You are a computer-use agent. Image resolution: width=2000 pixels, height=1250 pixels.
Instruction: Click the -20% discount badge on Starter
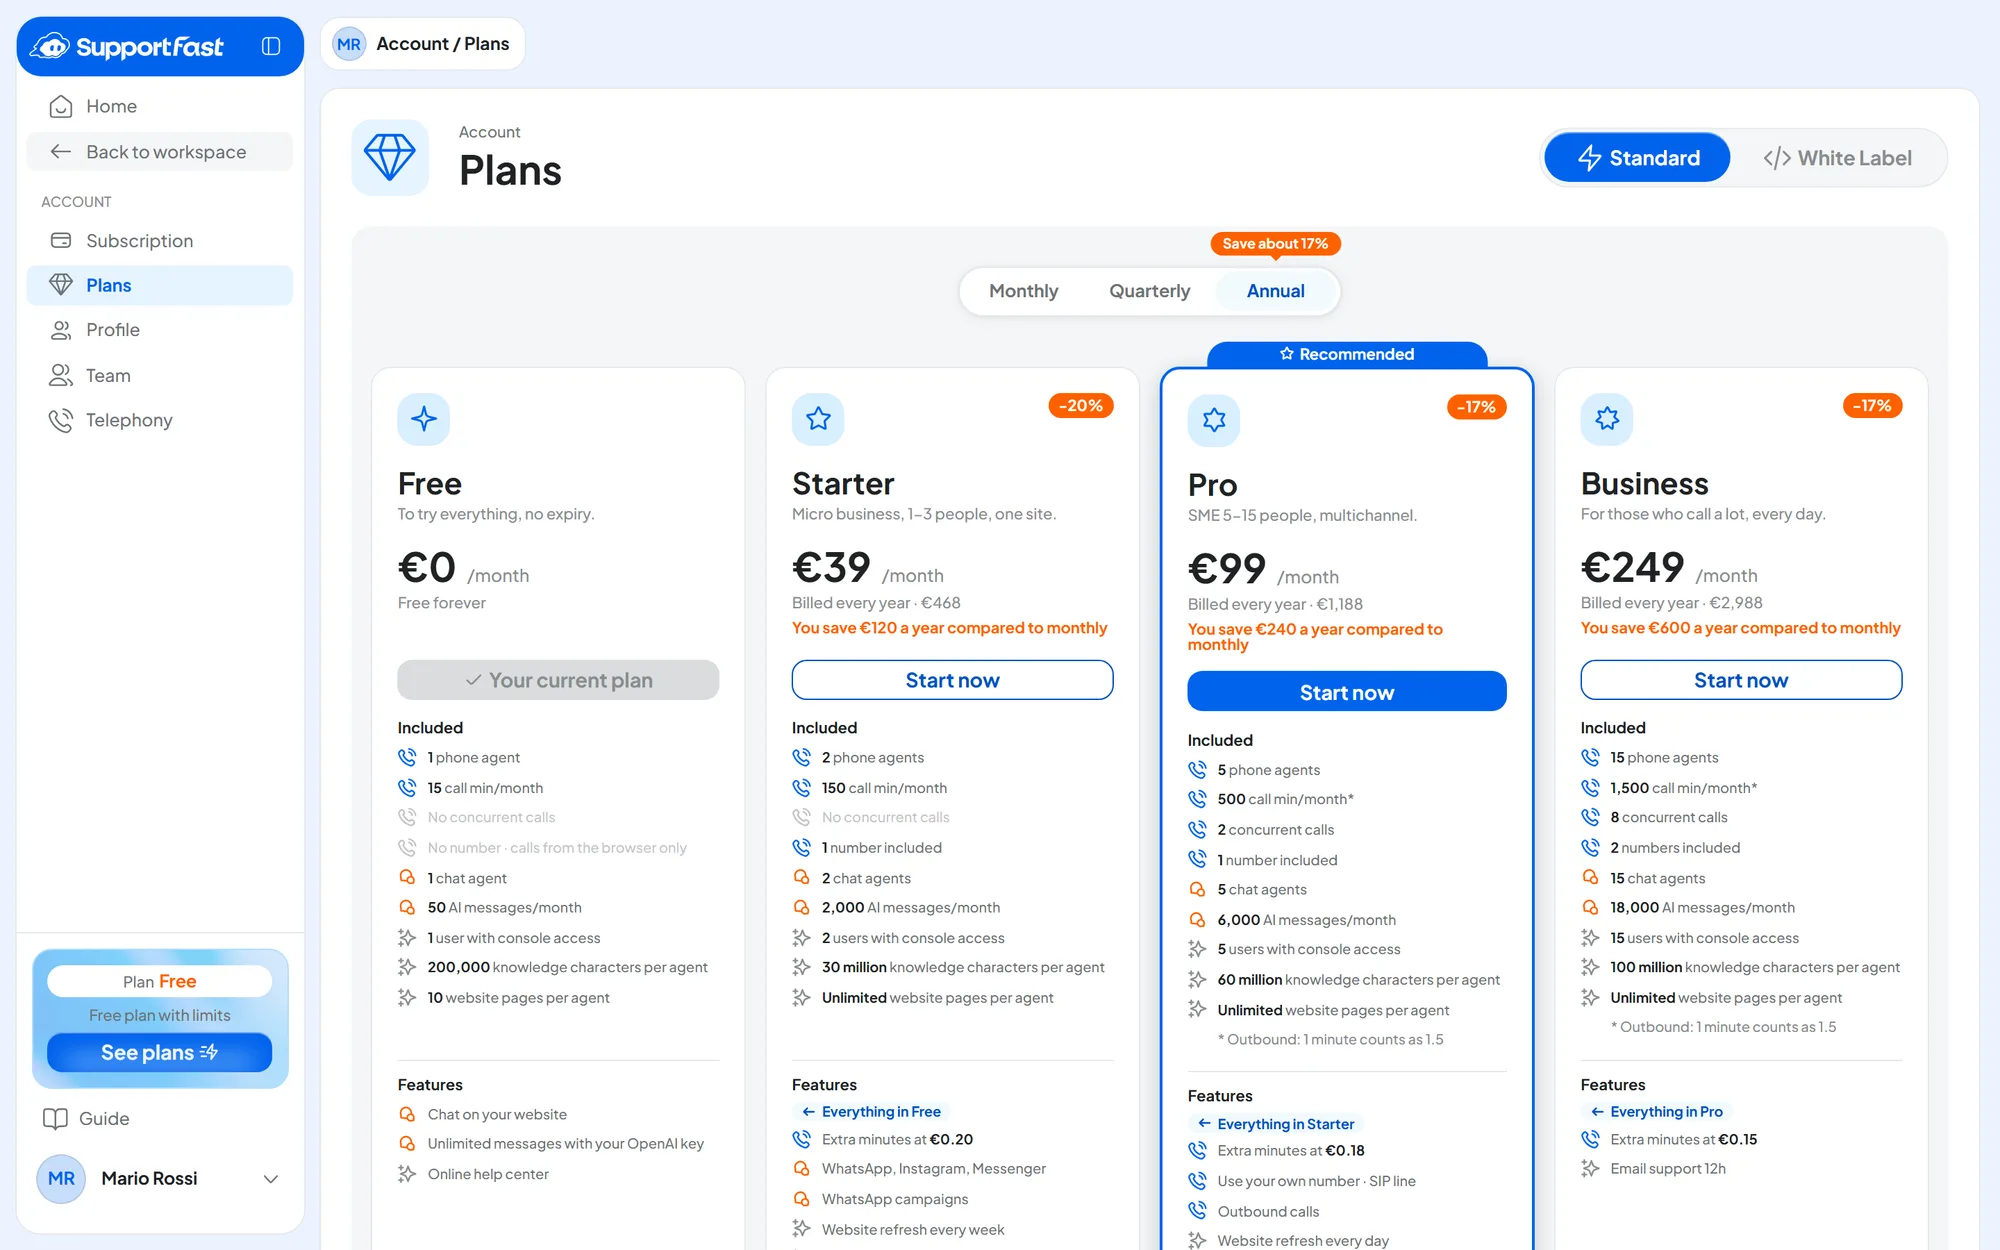[1081, 406]
